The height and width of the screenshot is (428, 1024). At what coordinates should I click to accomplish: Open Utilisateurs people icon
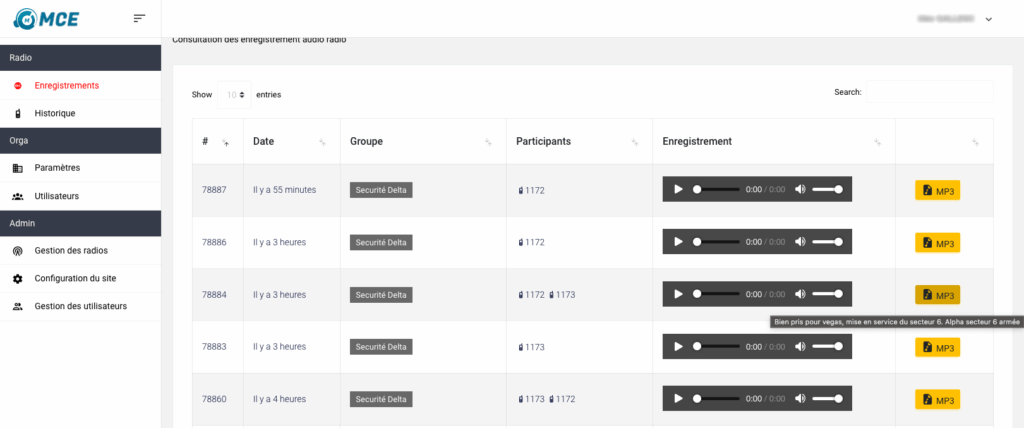coord(18,196)
